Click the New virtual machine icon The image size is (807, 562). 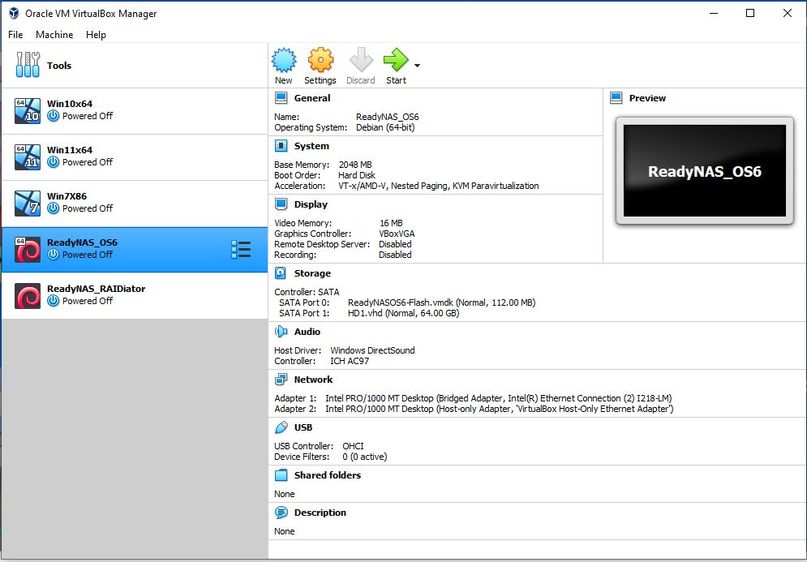284,61
